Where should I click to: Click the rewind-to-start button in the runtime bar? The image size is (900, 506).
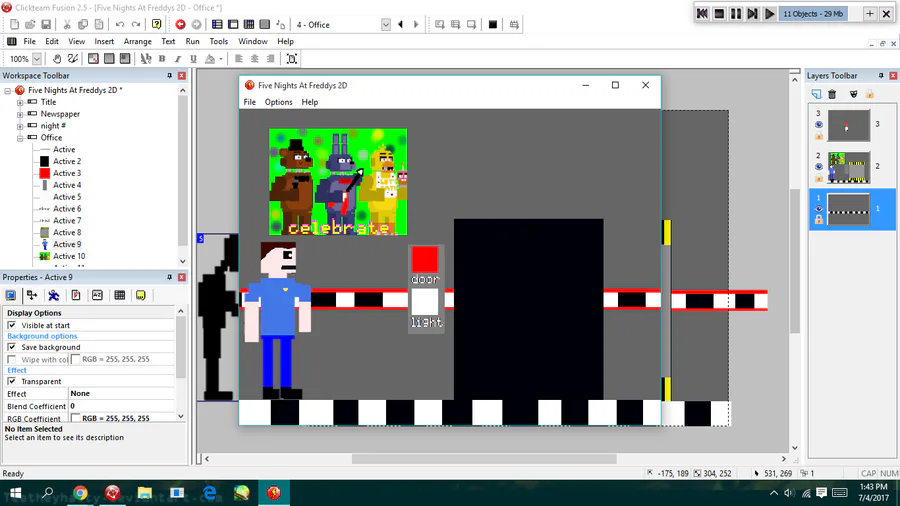coord(702,14)
